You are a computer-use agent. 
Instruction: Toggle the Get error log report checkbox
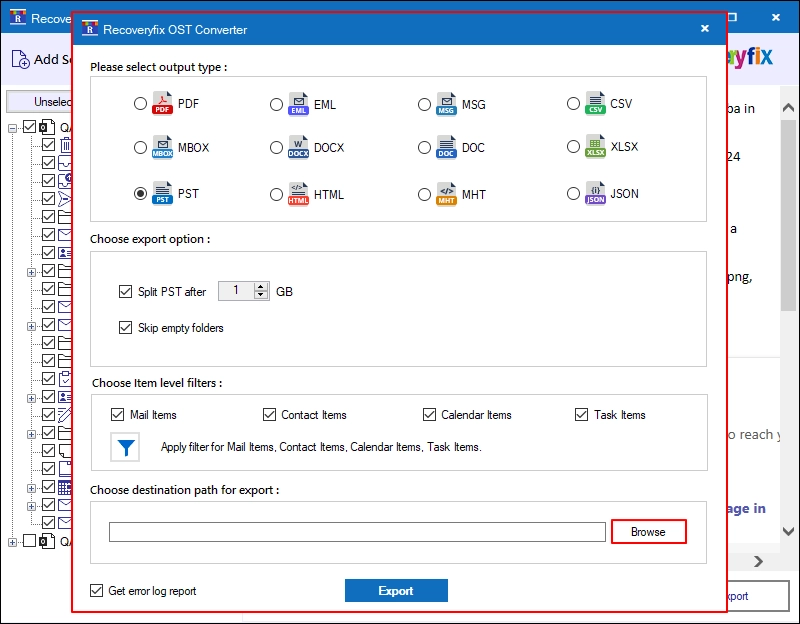pos(96,590)
